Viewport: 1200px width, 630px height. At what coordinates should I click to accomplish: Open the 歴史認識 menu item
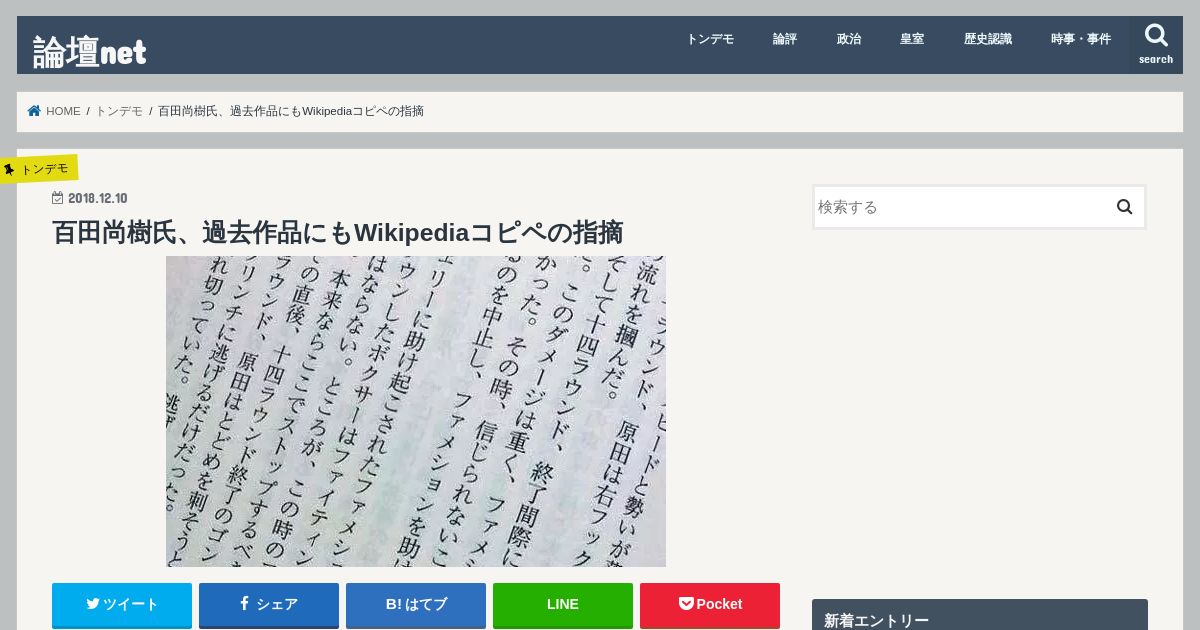coord(988,39)
